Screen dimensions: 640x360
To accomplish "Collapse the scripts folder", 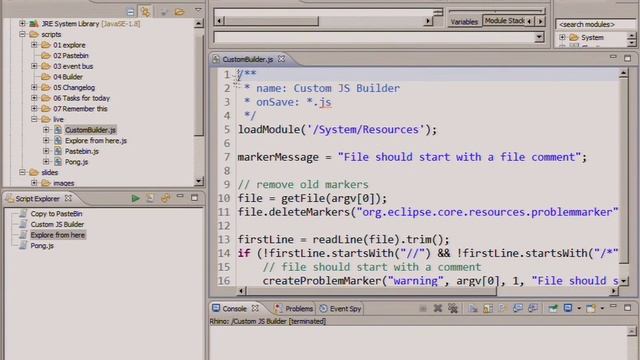I will 22,34.
